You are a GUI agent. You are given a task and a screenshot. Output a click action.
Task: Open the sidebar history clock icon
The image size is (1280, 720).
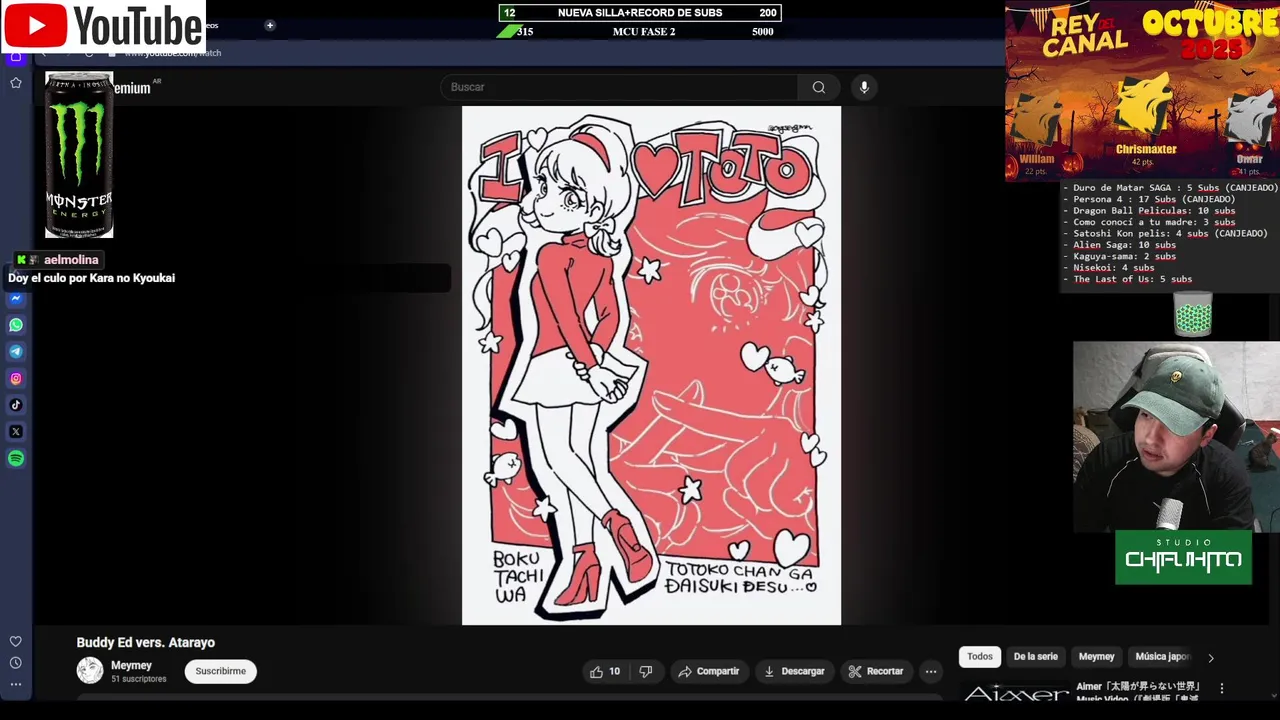coord(16,663)
